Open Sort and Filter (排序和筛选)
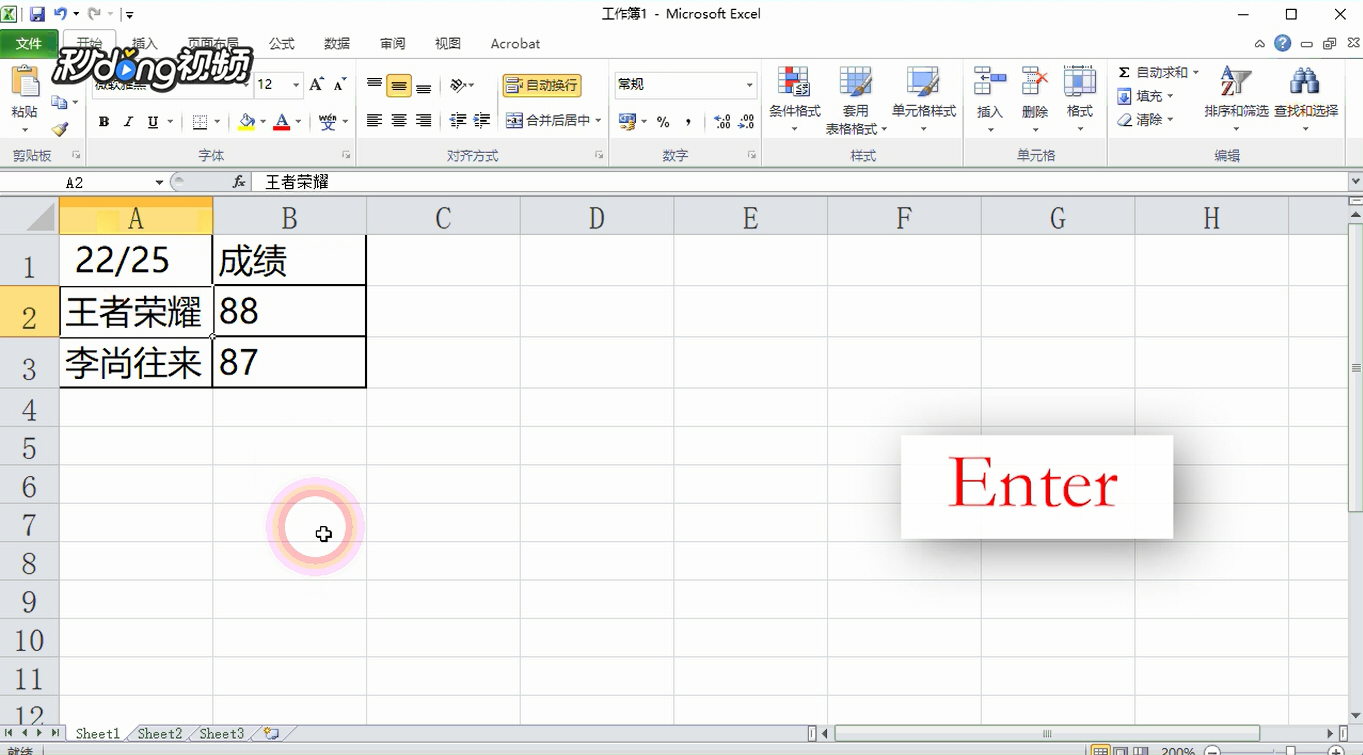The height and width of the screenshot is (755, 1363). (1236, 99)
